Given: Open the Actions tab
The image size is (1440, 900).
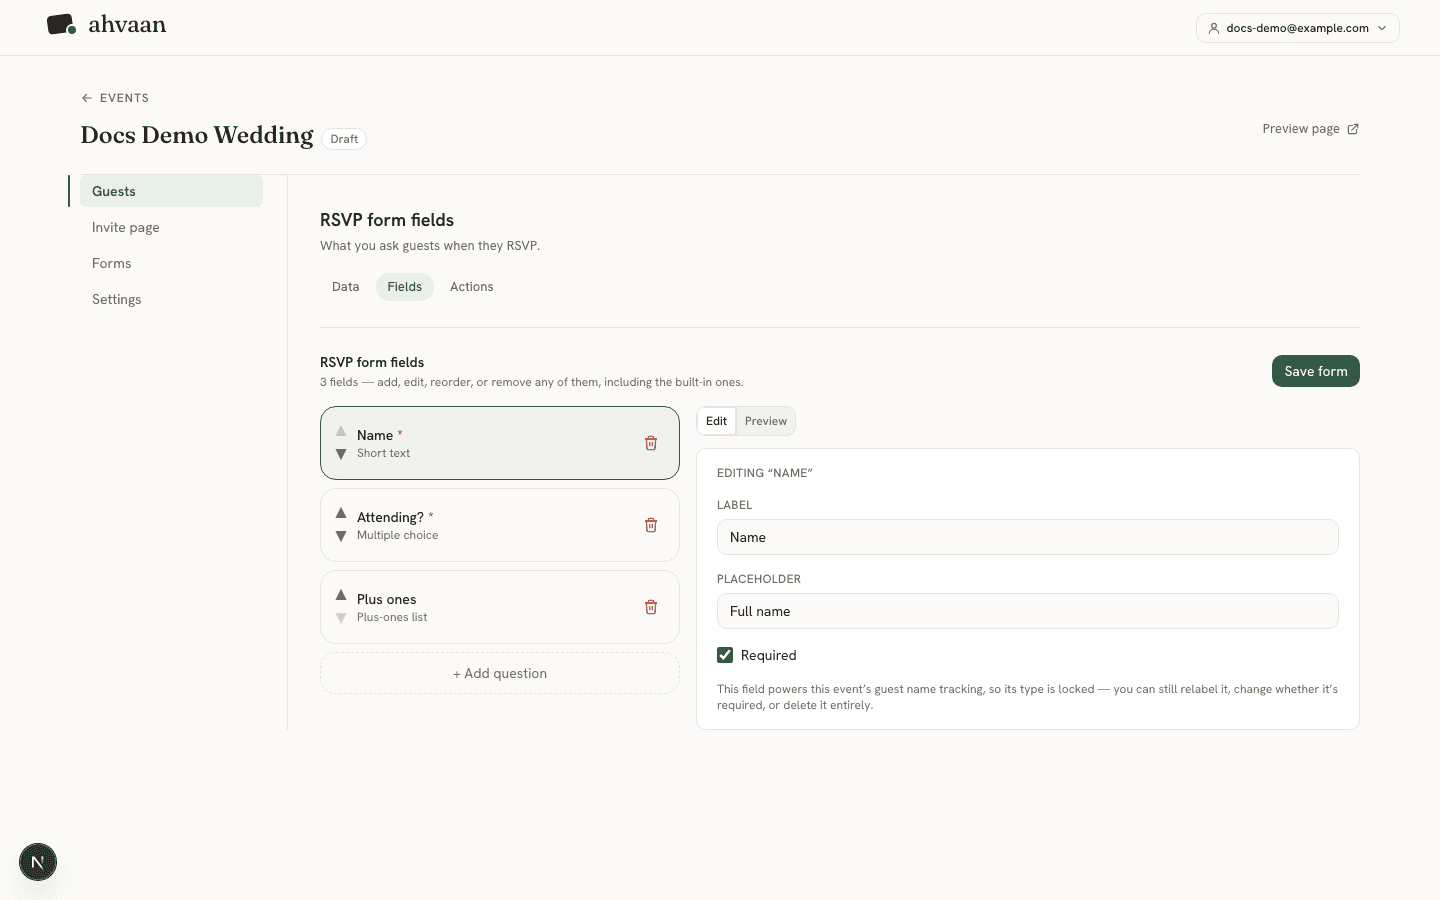Looking at the screenshot, I should (471, 287).
